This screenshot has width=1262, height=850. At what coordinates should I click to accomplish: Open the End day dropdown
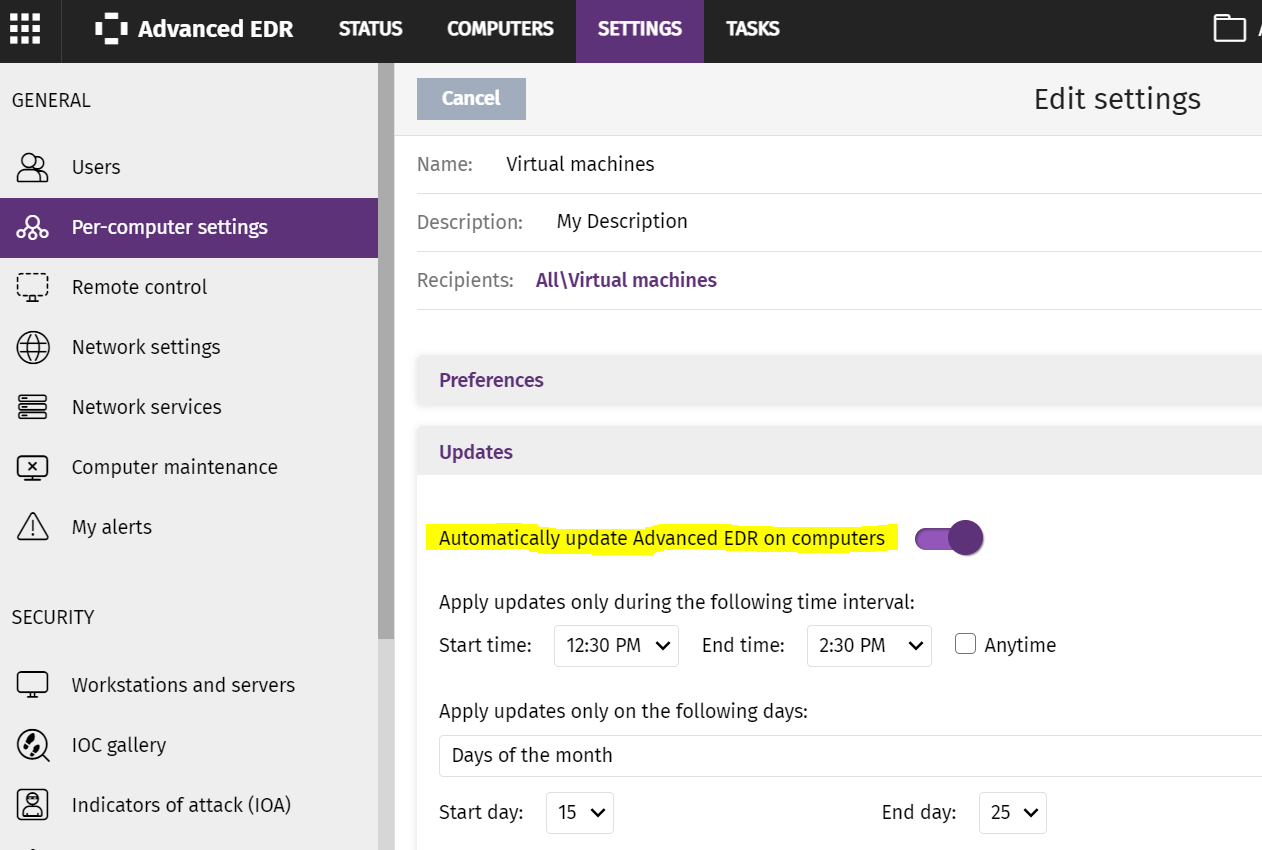(x=1013, y=813)
